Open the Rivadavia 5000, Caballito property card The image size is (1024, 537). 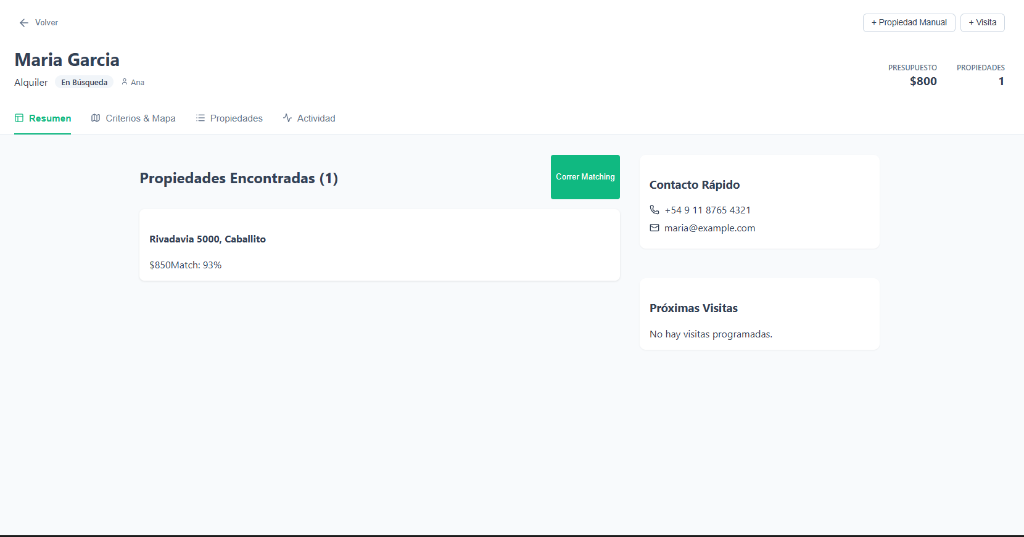(379, 245)
